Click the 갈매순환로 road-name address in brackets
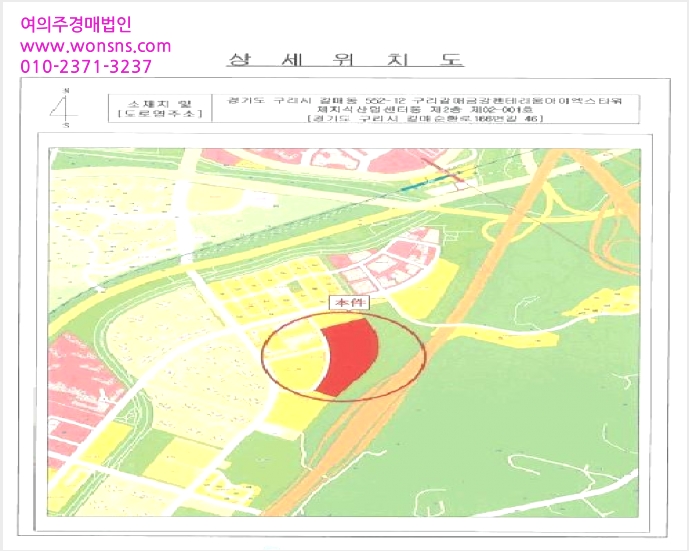689x551 pixels. 425,118
